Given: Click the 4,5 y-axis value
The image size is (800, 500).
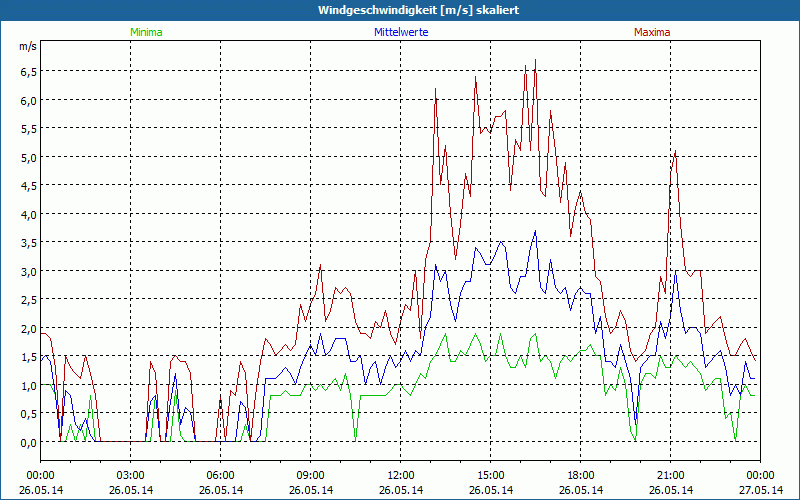Looking at the screenshot, I should pyautogui.click(x=28, y=186).
